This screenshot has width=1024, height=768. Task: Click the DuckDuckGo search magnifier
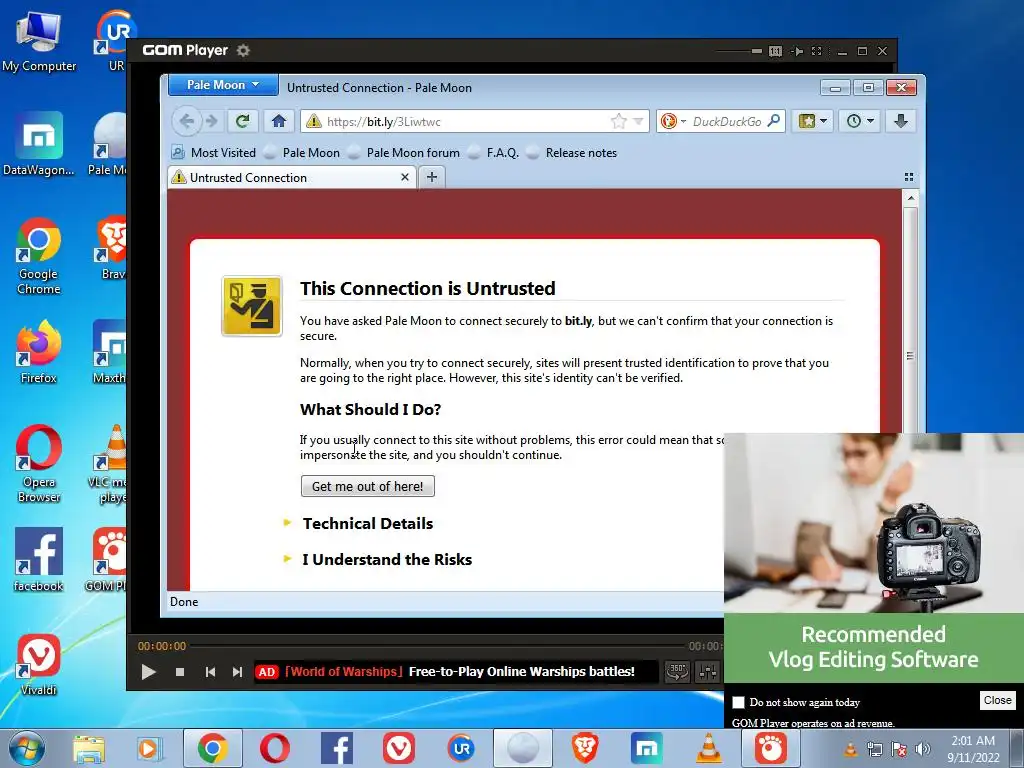[x=774, y=121]
